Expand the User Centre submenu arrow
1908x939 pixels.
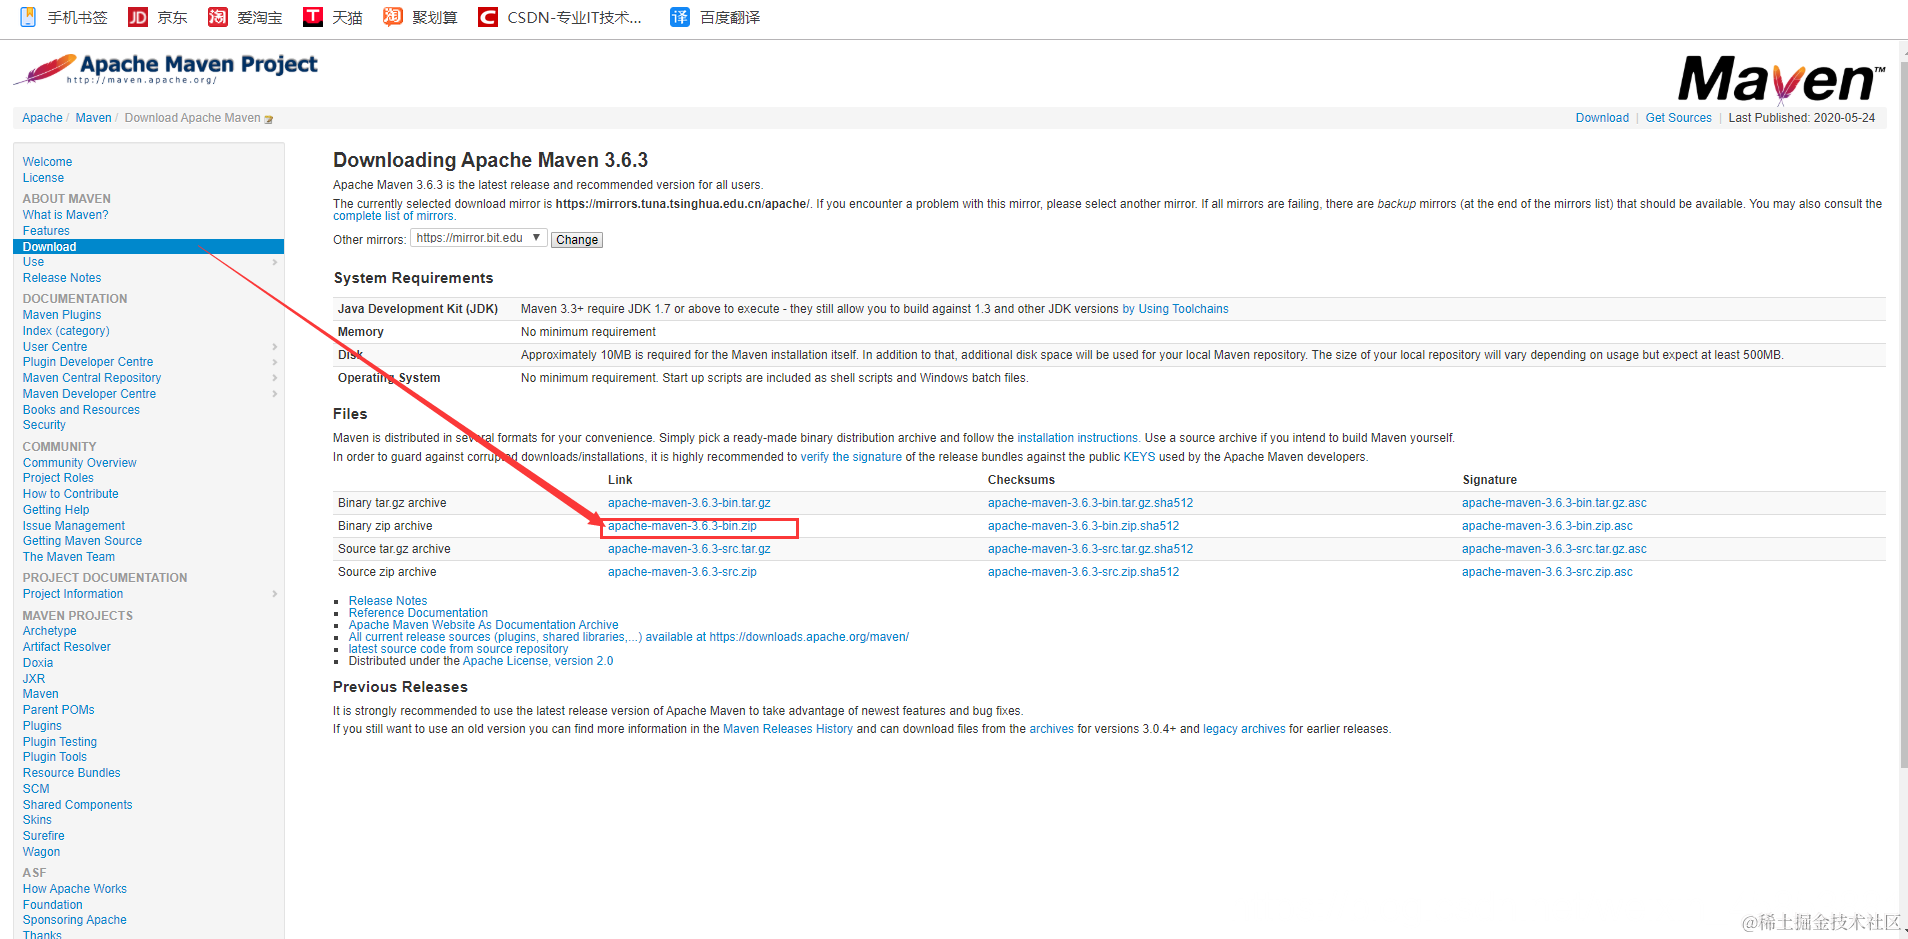275,347
